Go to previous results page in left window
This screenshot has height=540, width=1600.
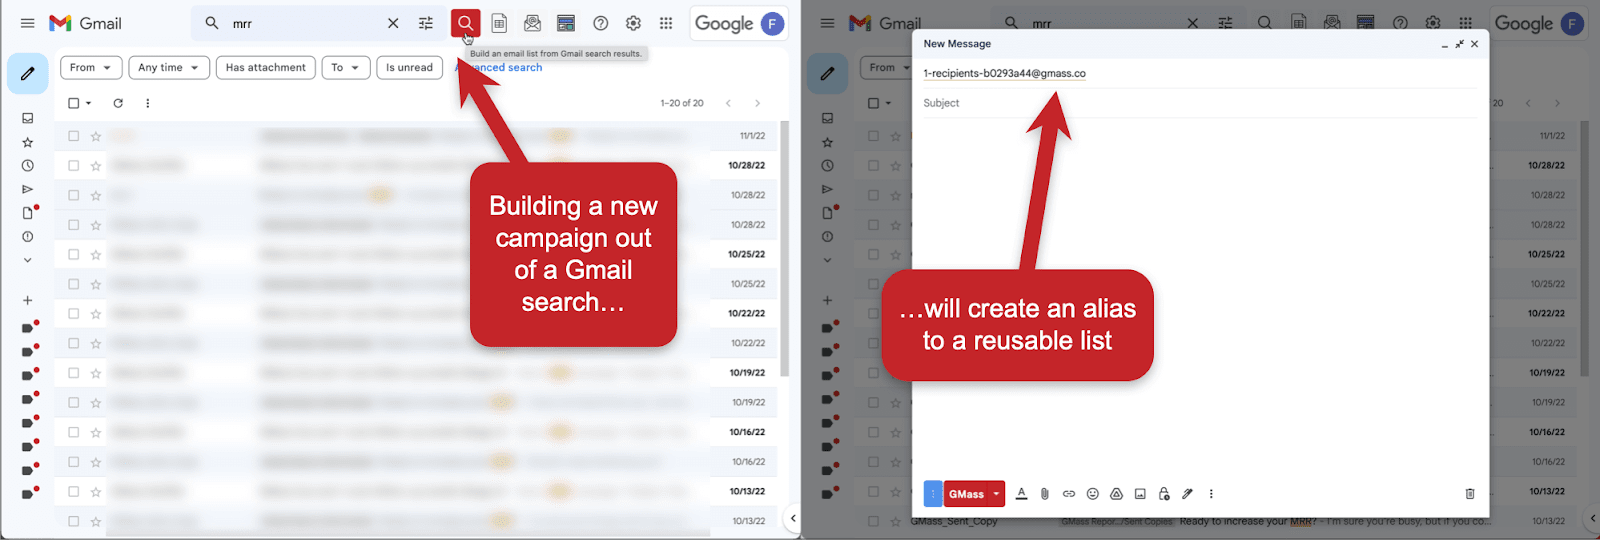[728, 103]
